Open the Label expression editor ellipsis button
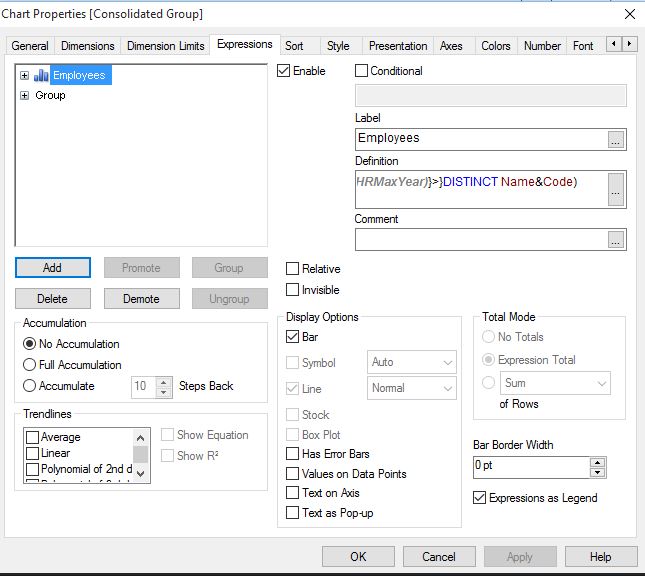 coord(615,139)
